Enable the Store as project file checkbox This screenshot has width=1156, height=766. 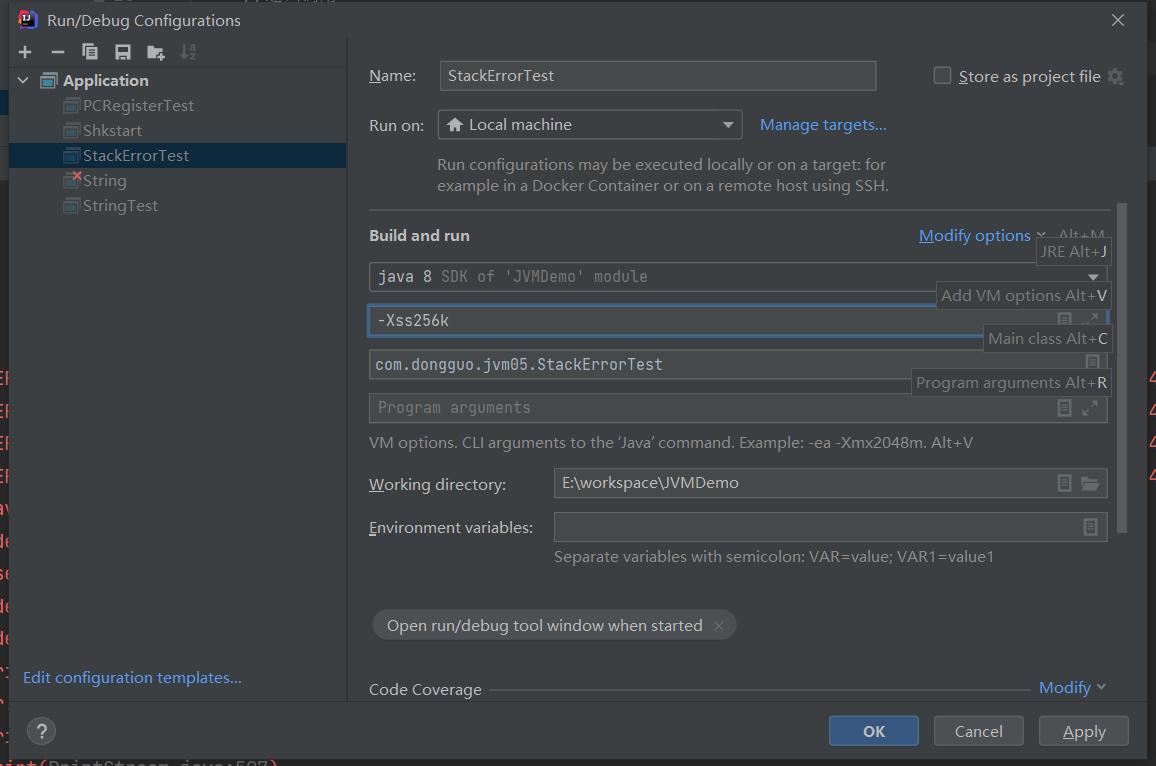[942, 76]
